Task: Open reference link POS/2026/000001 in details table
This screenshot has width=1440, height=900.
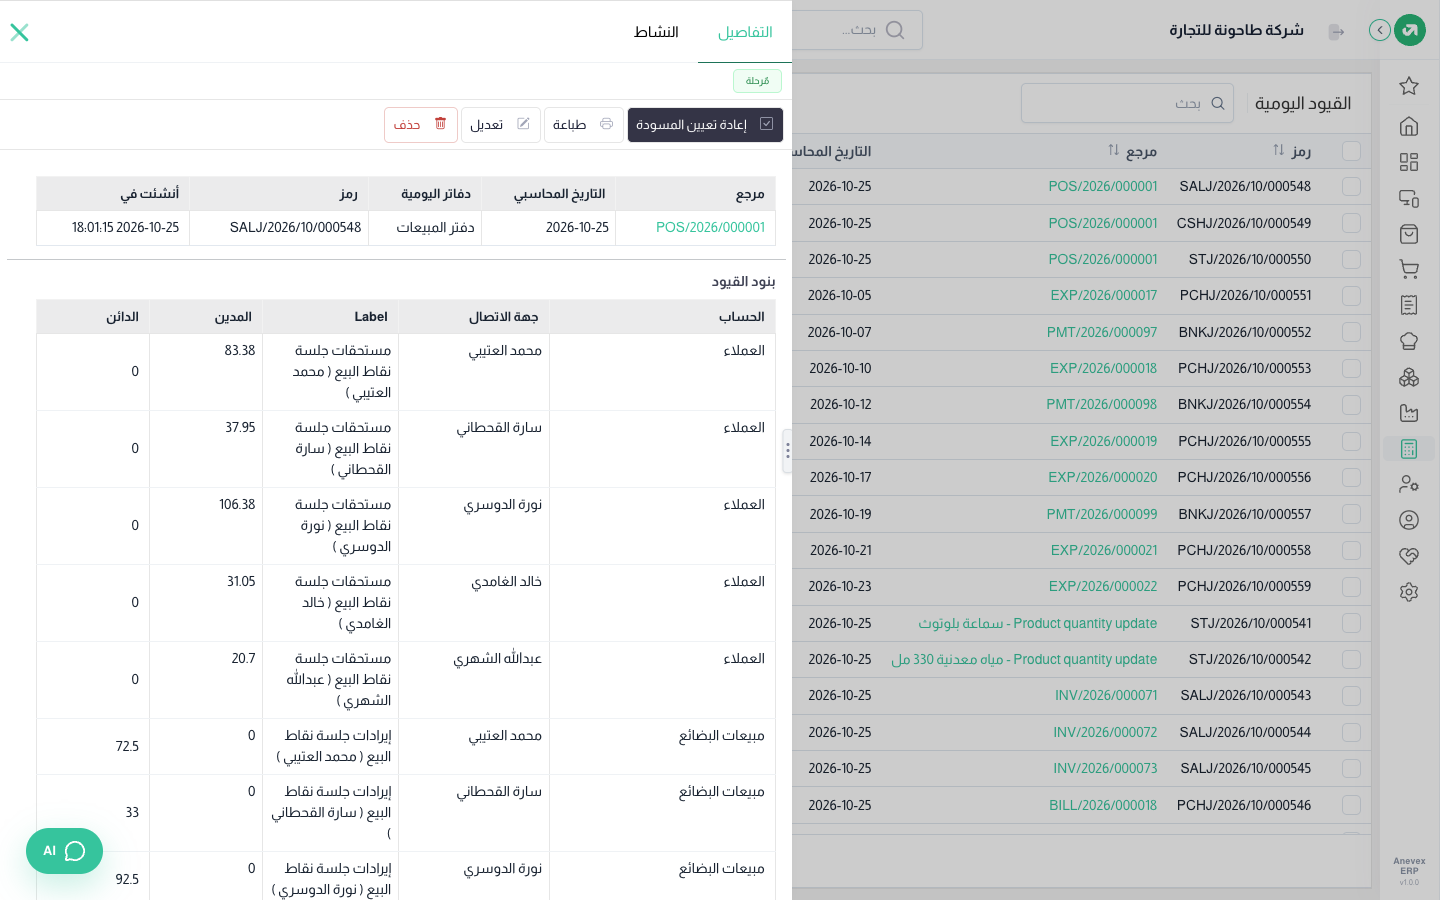Action: pyautogui.click(x=710, y=227)
